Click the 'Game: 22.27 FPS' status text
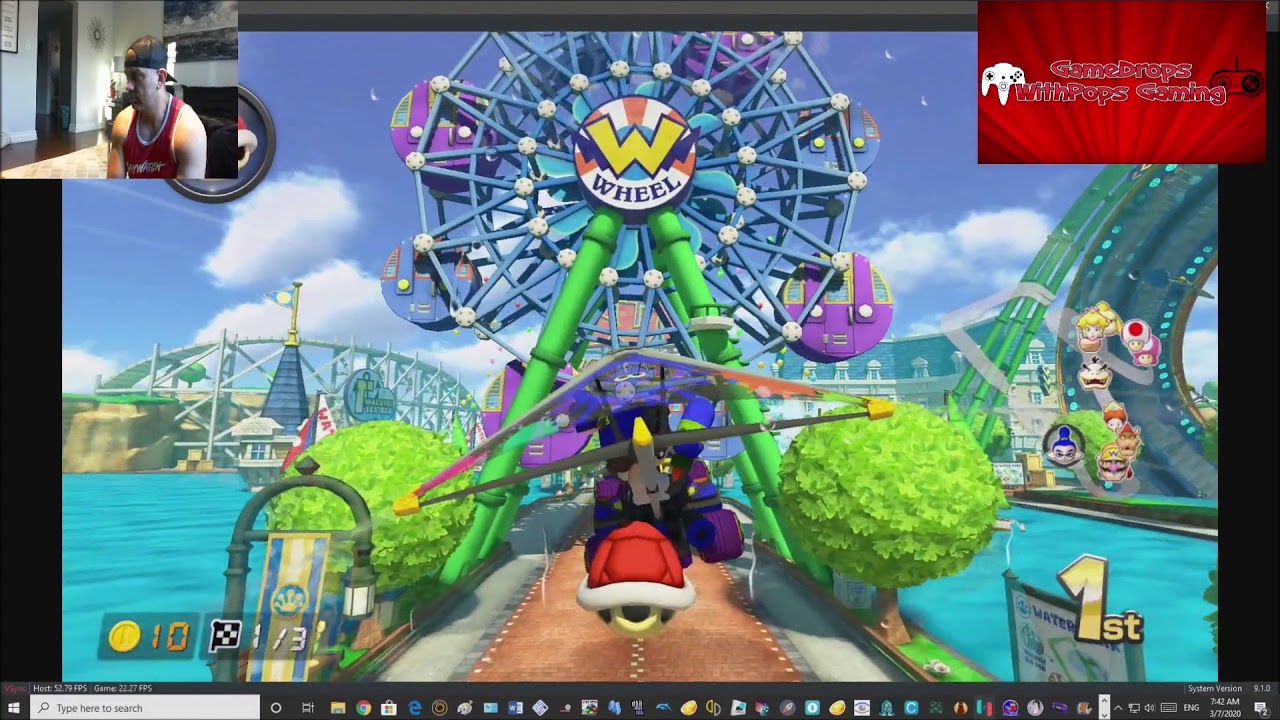The image size is (1280, 720). tap(123, 688)
